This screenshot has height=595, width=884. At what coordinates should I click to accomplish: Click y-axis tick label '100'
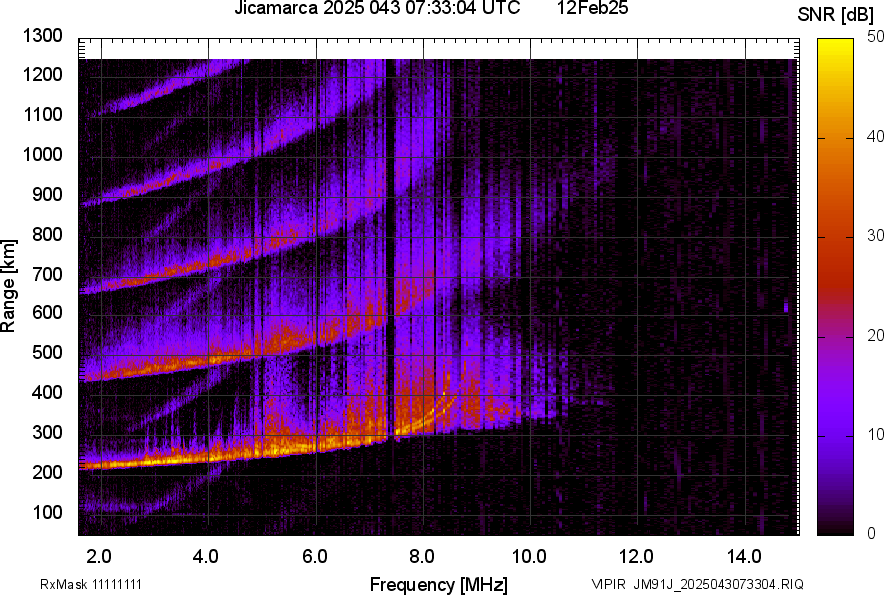pos(47,512)
